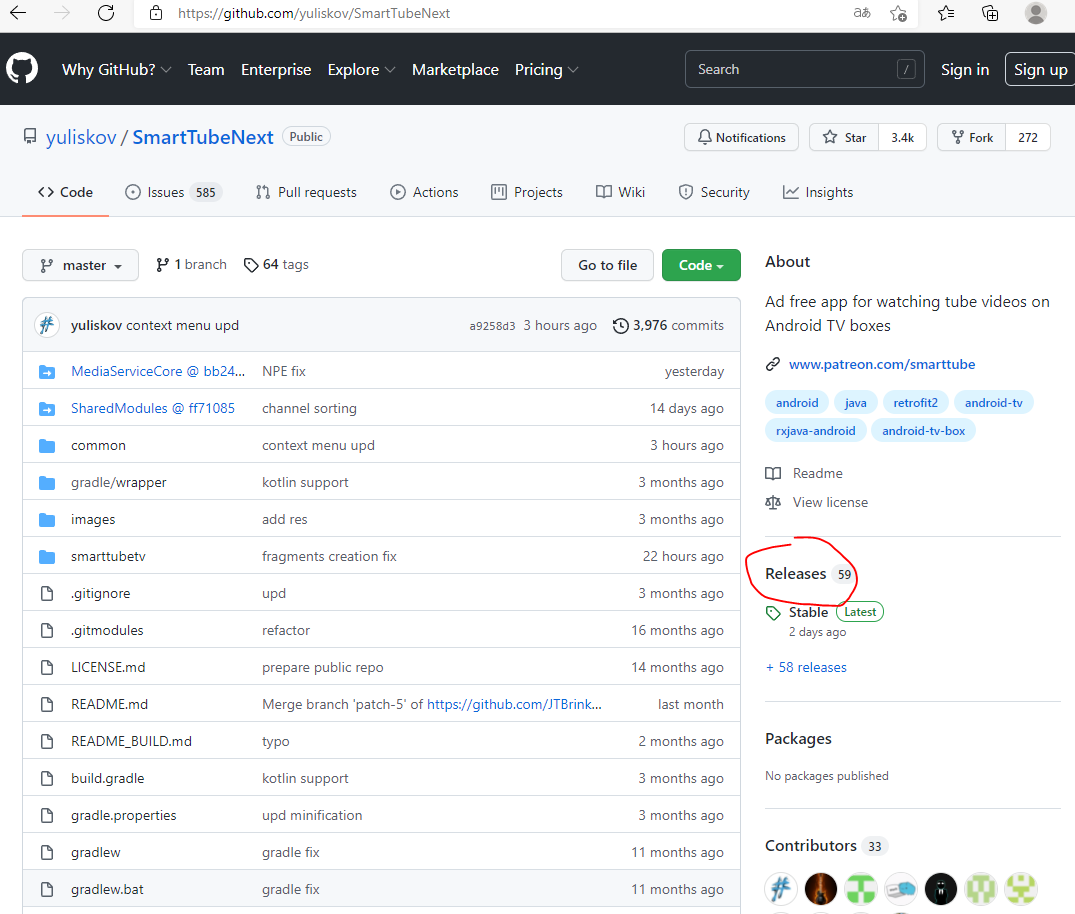Click the browser back arrow
Viewport: 1075px width, 914px height.
[x=18, y=13]
